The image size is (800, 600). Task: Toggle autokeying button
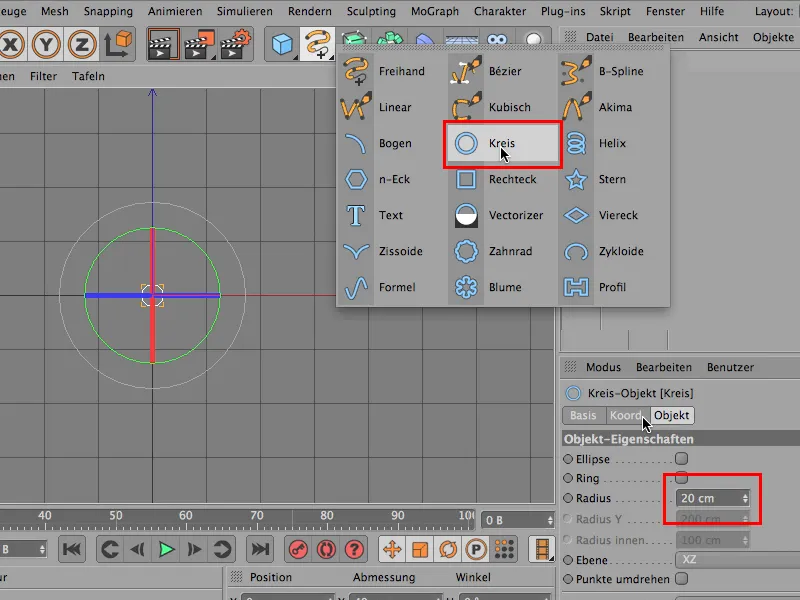click(x=326, y=549)
